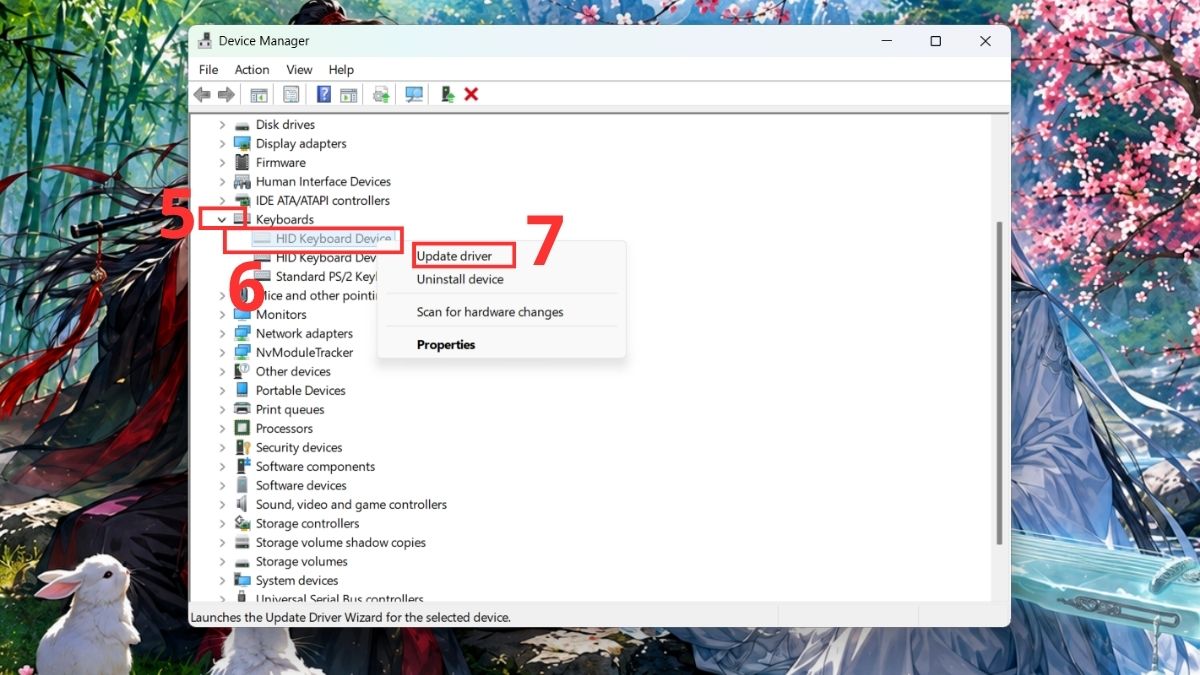This screenshot has width=1200, height=675.
Task: Expand Sound, video and game controllers
Action: point(223,504)
